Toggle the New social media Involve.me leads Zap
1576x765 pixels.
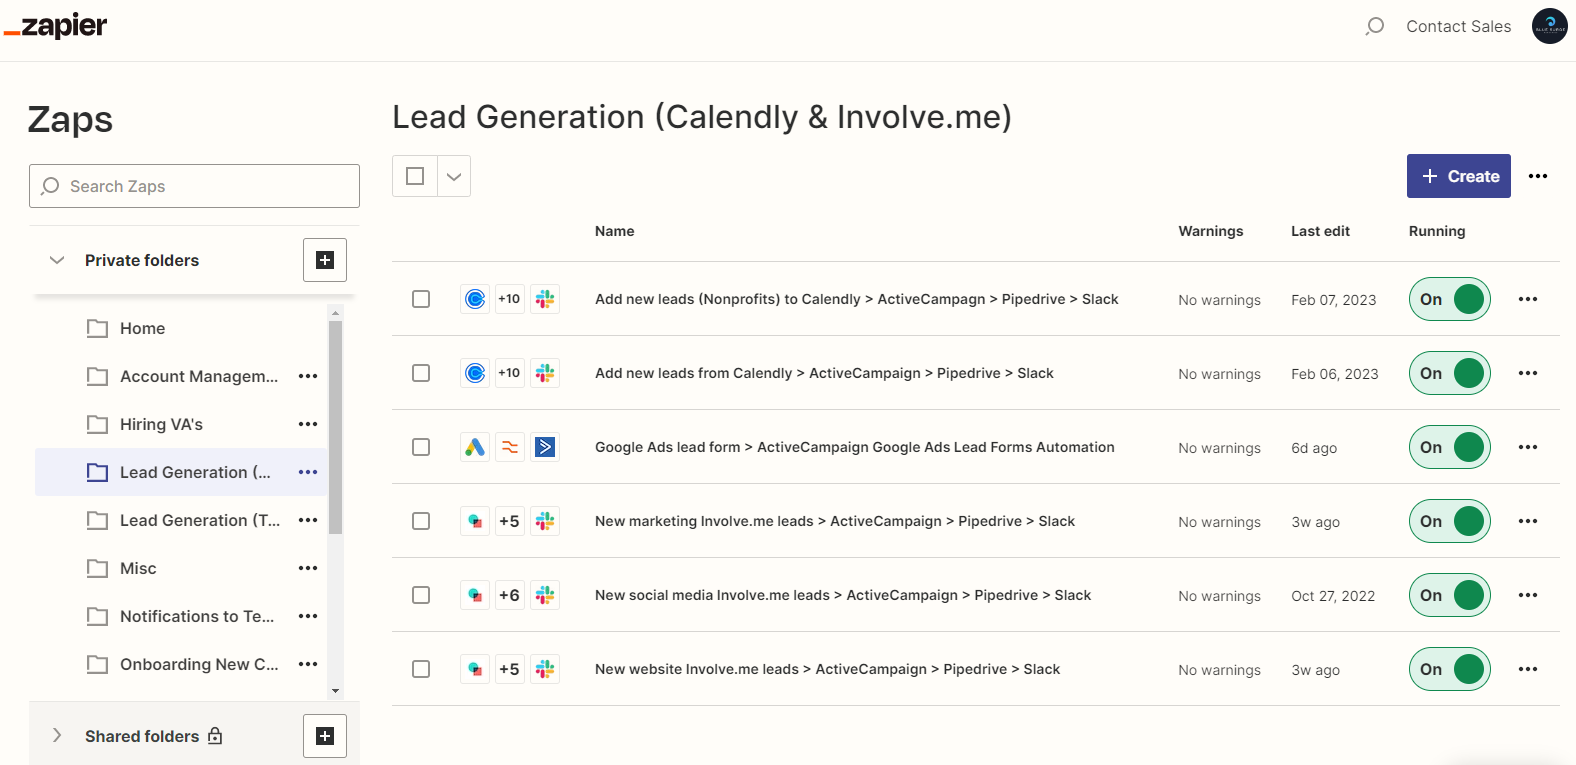pos(1450,595)
